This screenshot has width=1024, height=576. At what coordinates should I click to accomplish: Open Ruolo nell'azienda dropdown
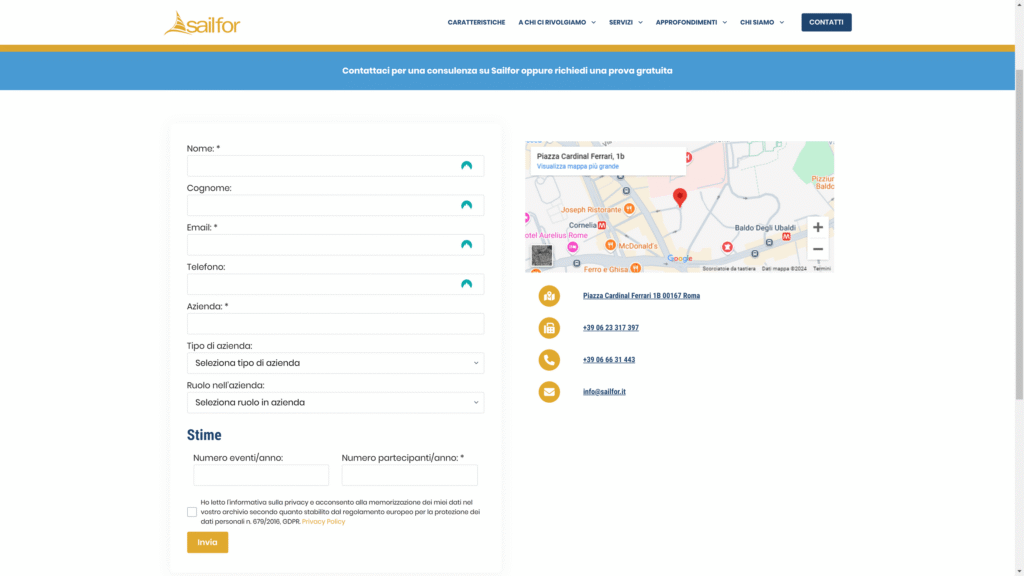click(336, 402)
